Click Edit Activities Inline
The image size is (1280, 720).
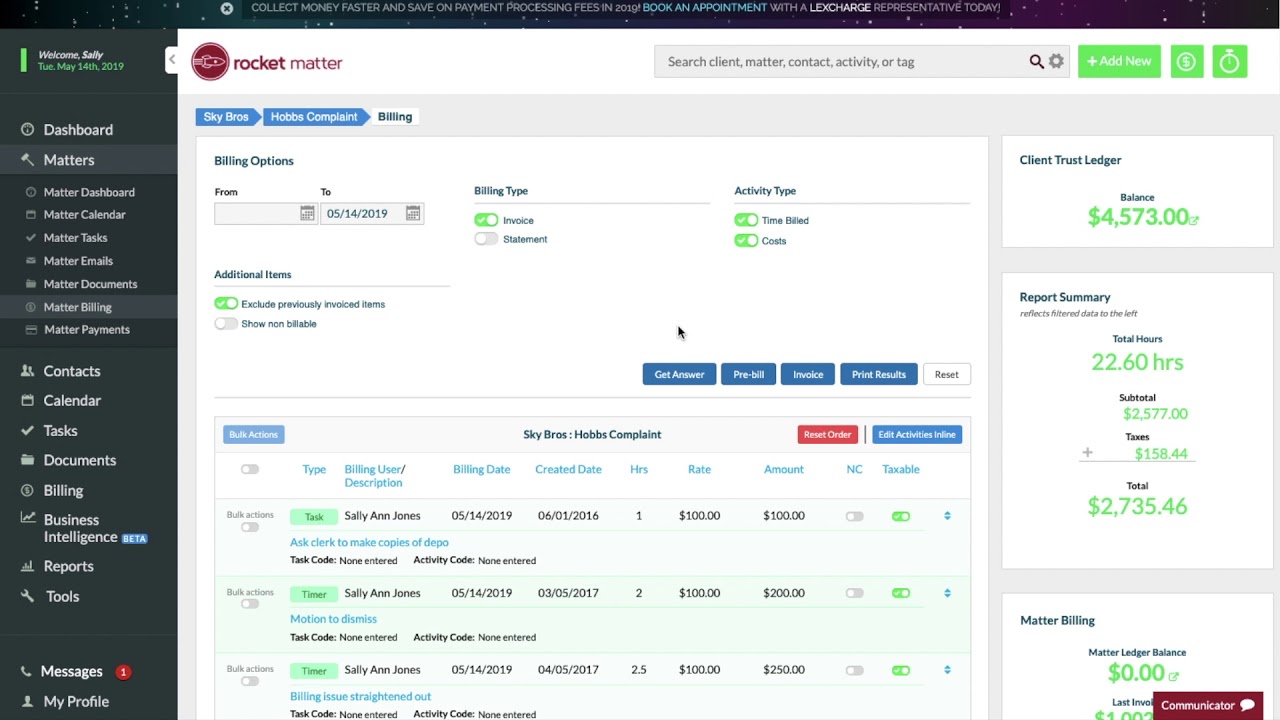[x=917, y=434]
